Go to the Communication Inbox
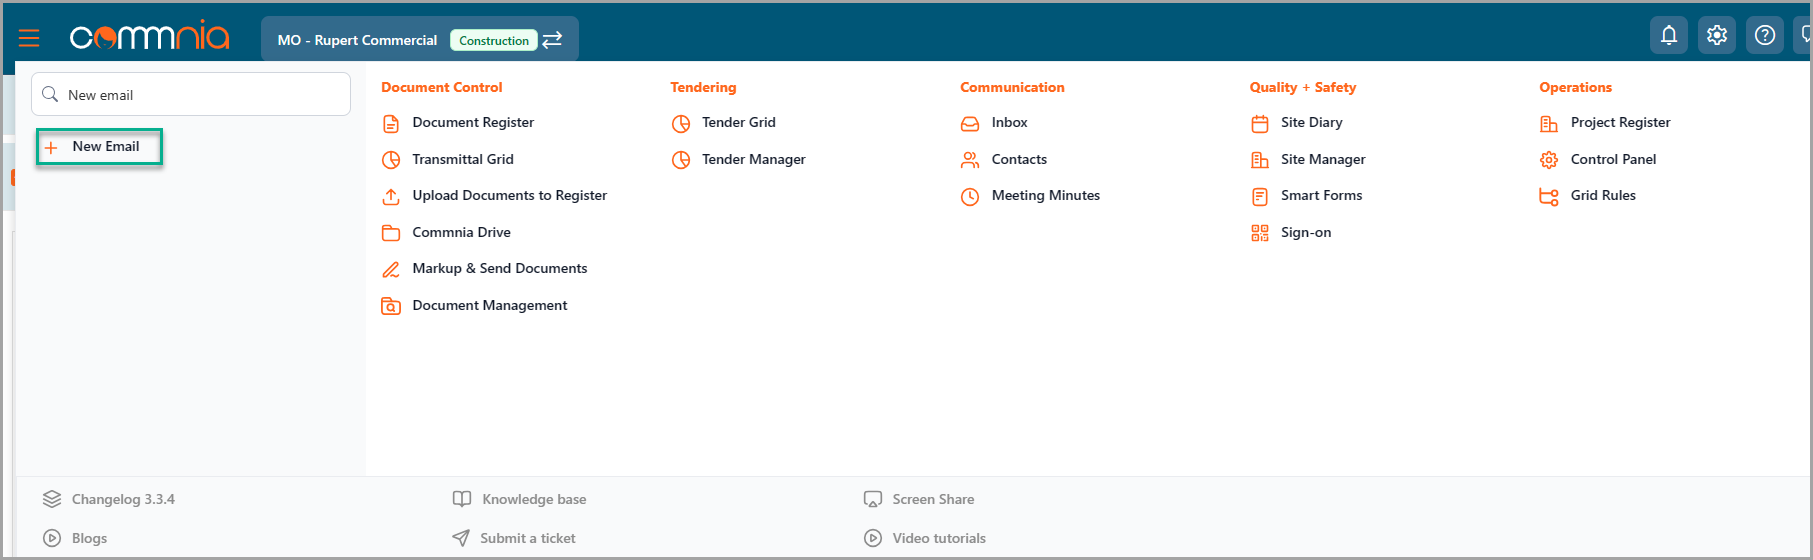 point(1008,123)
